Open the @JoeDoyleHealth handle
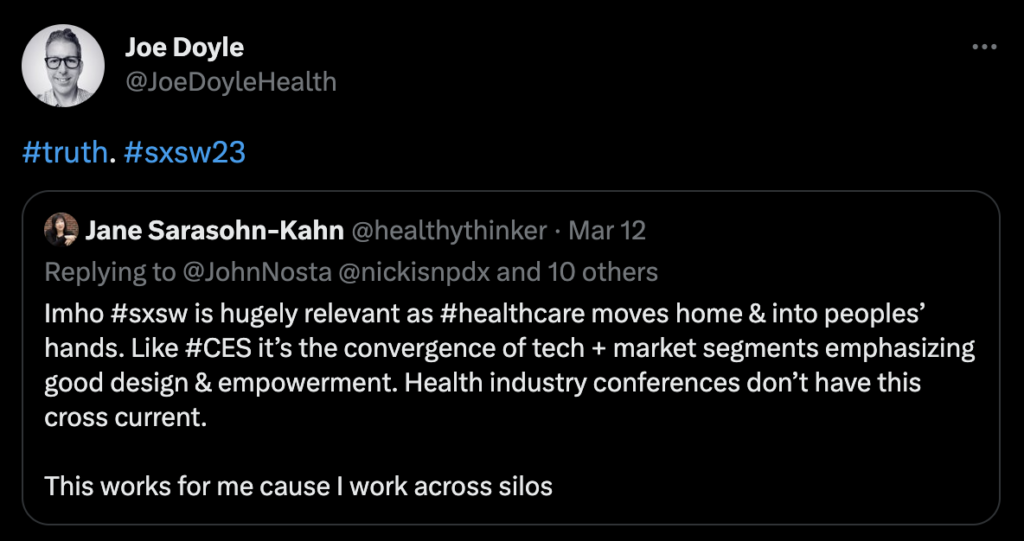Viewport: 1024px width, 541px height. point(231,82)
